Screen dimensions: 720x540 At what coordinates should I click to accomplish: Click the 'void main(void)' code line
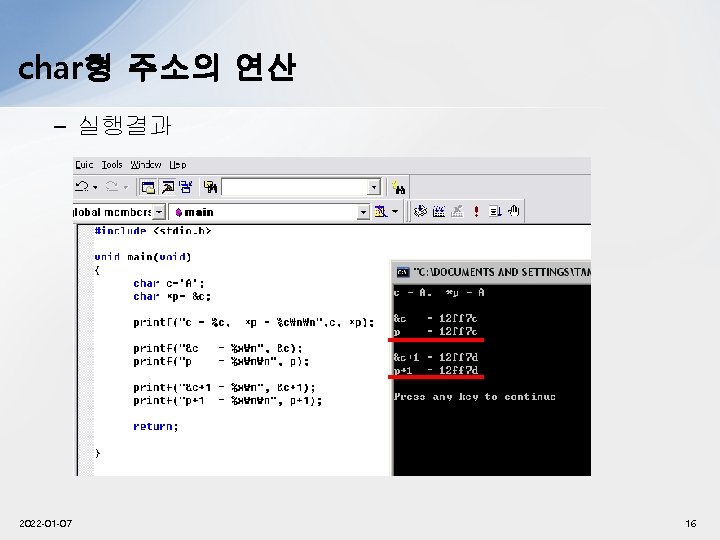143,257
